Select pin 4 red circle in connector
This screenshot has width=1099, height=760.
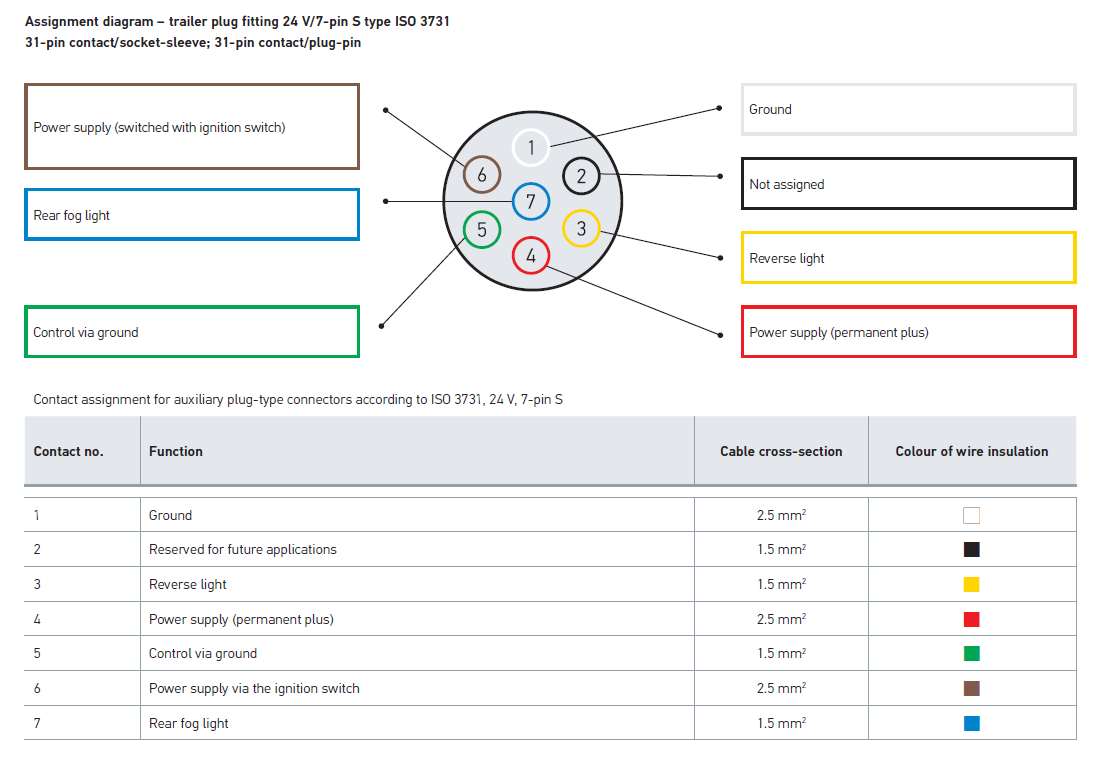(x=531, y=255)
